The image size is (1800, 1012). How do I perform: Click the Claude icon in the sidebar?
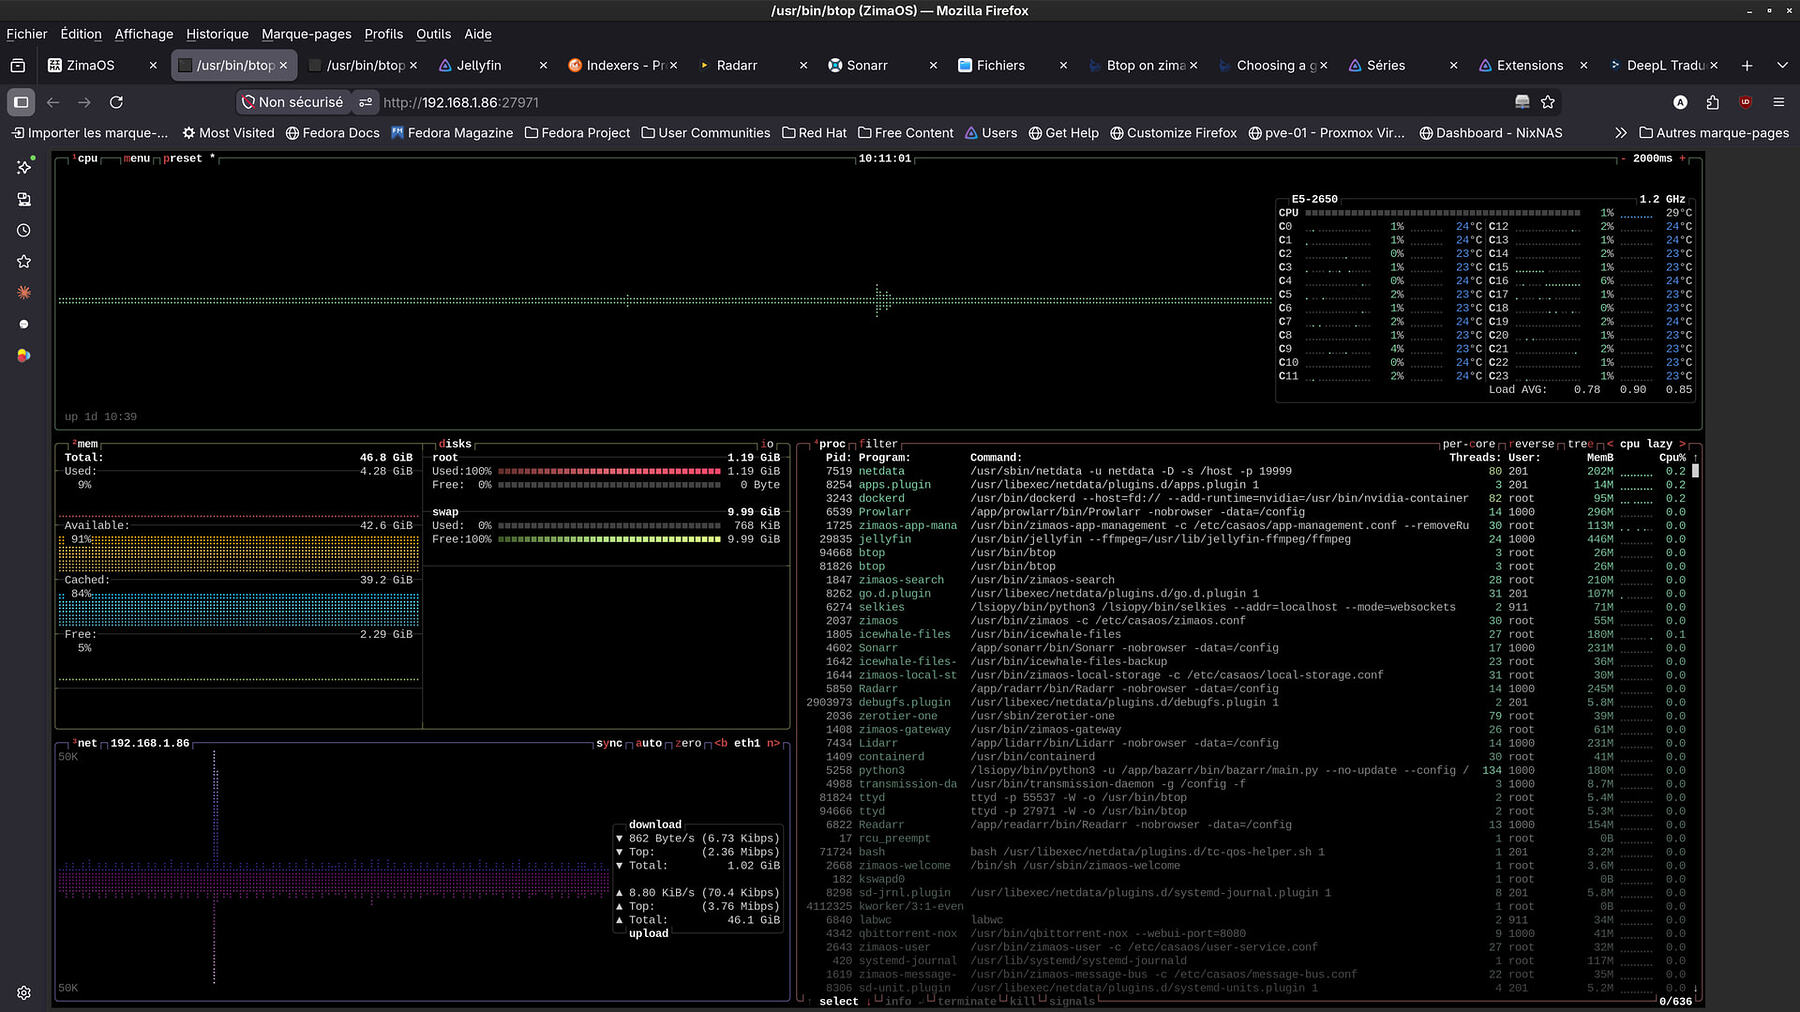pos(24,292)
